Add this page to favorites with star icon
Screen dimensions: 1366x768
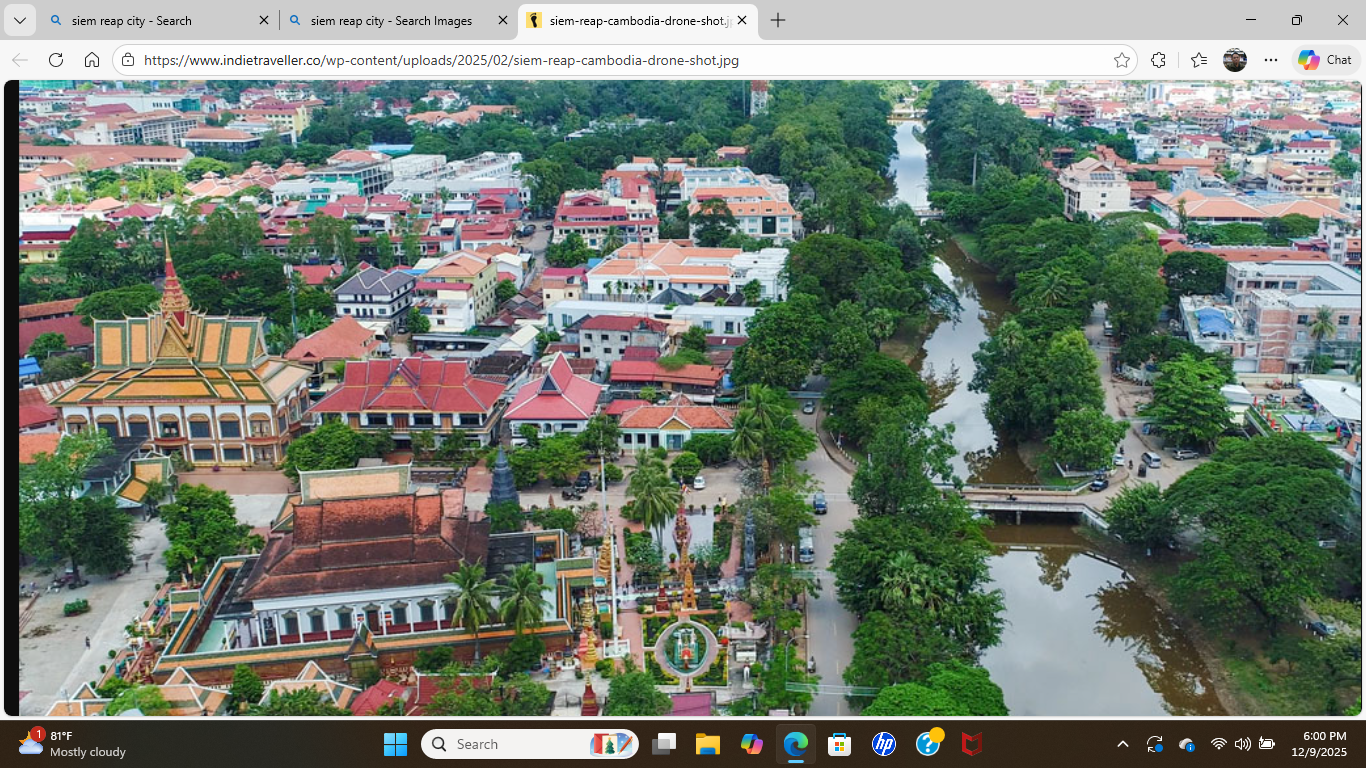[1122, 60]
